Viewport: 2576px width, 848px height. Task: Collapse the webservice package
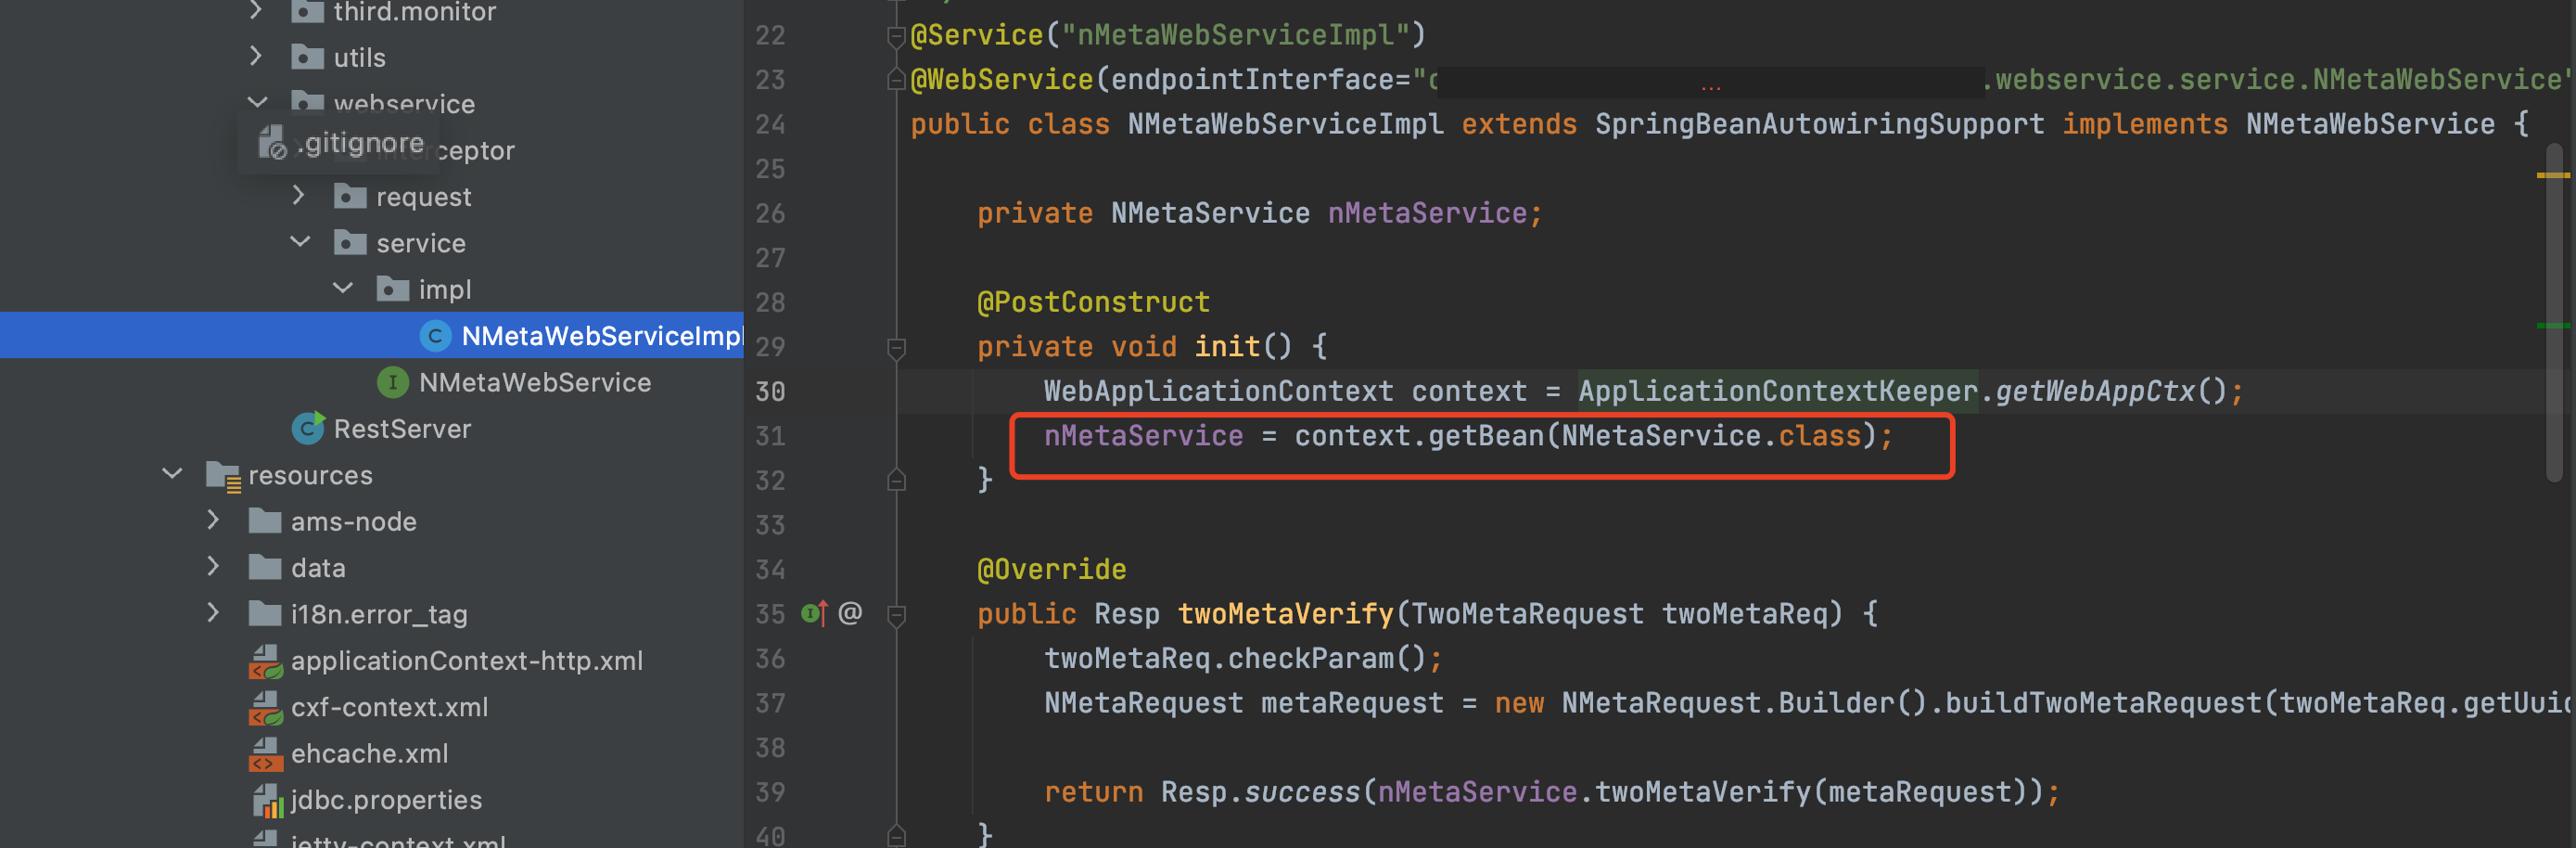(x=257, y=102)
